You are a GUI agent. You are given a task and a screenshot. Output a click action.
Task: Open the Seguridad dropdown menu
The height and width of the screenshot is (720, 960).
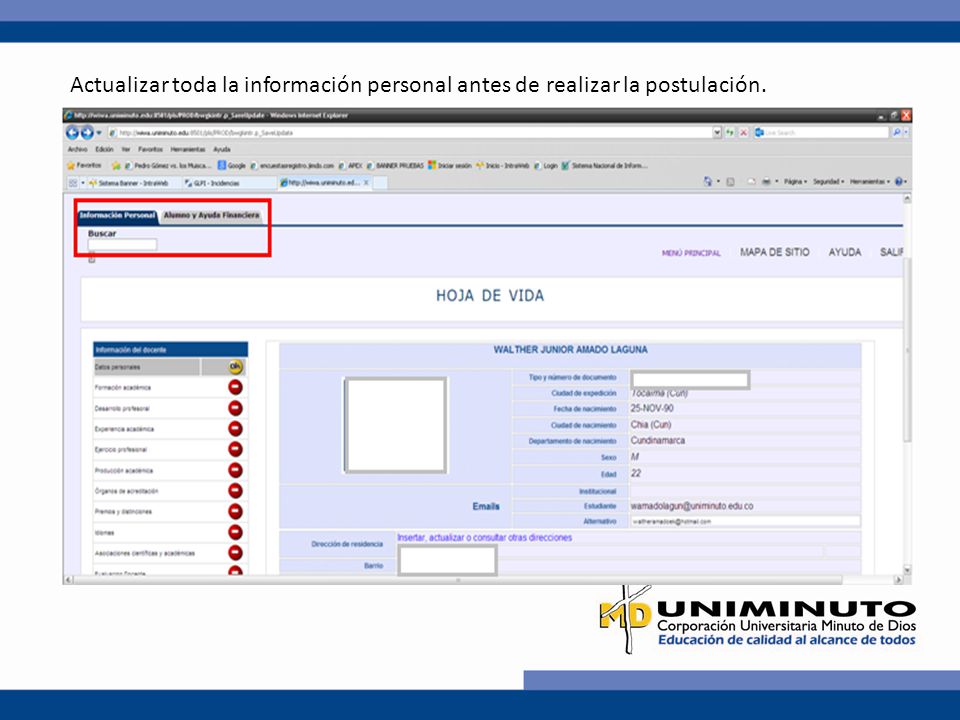click(x=828, y=182)
